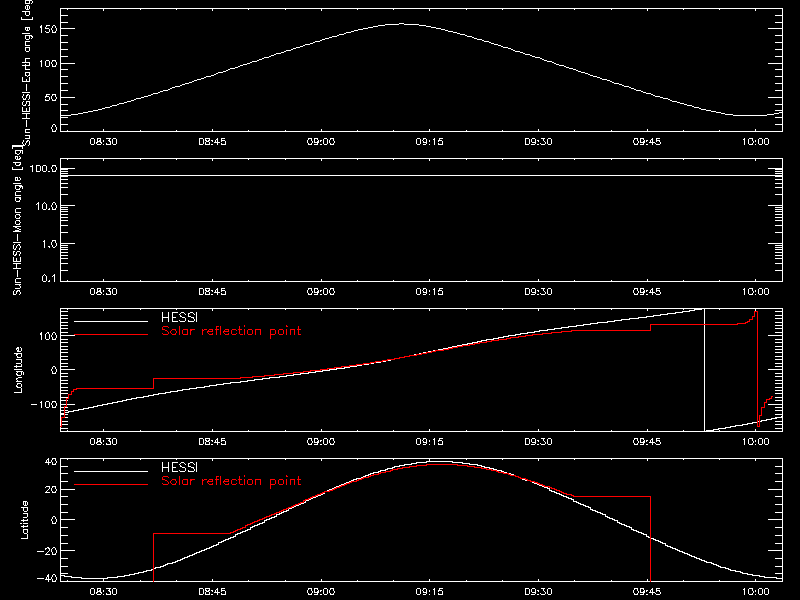
Task: Click 10:00 under the Moon angle plot
Action: tap(756, 291)
